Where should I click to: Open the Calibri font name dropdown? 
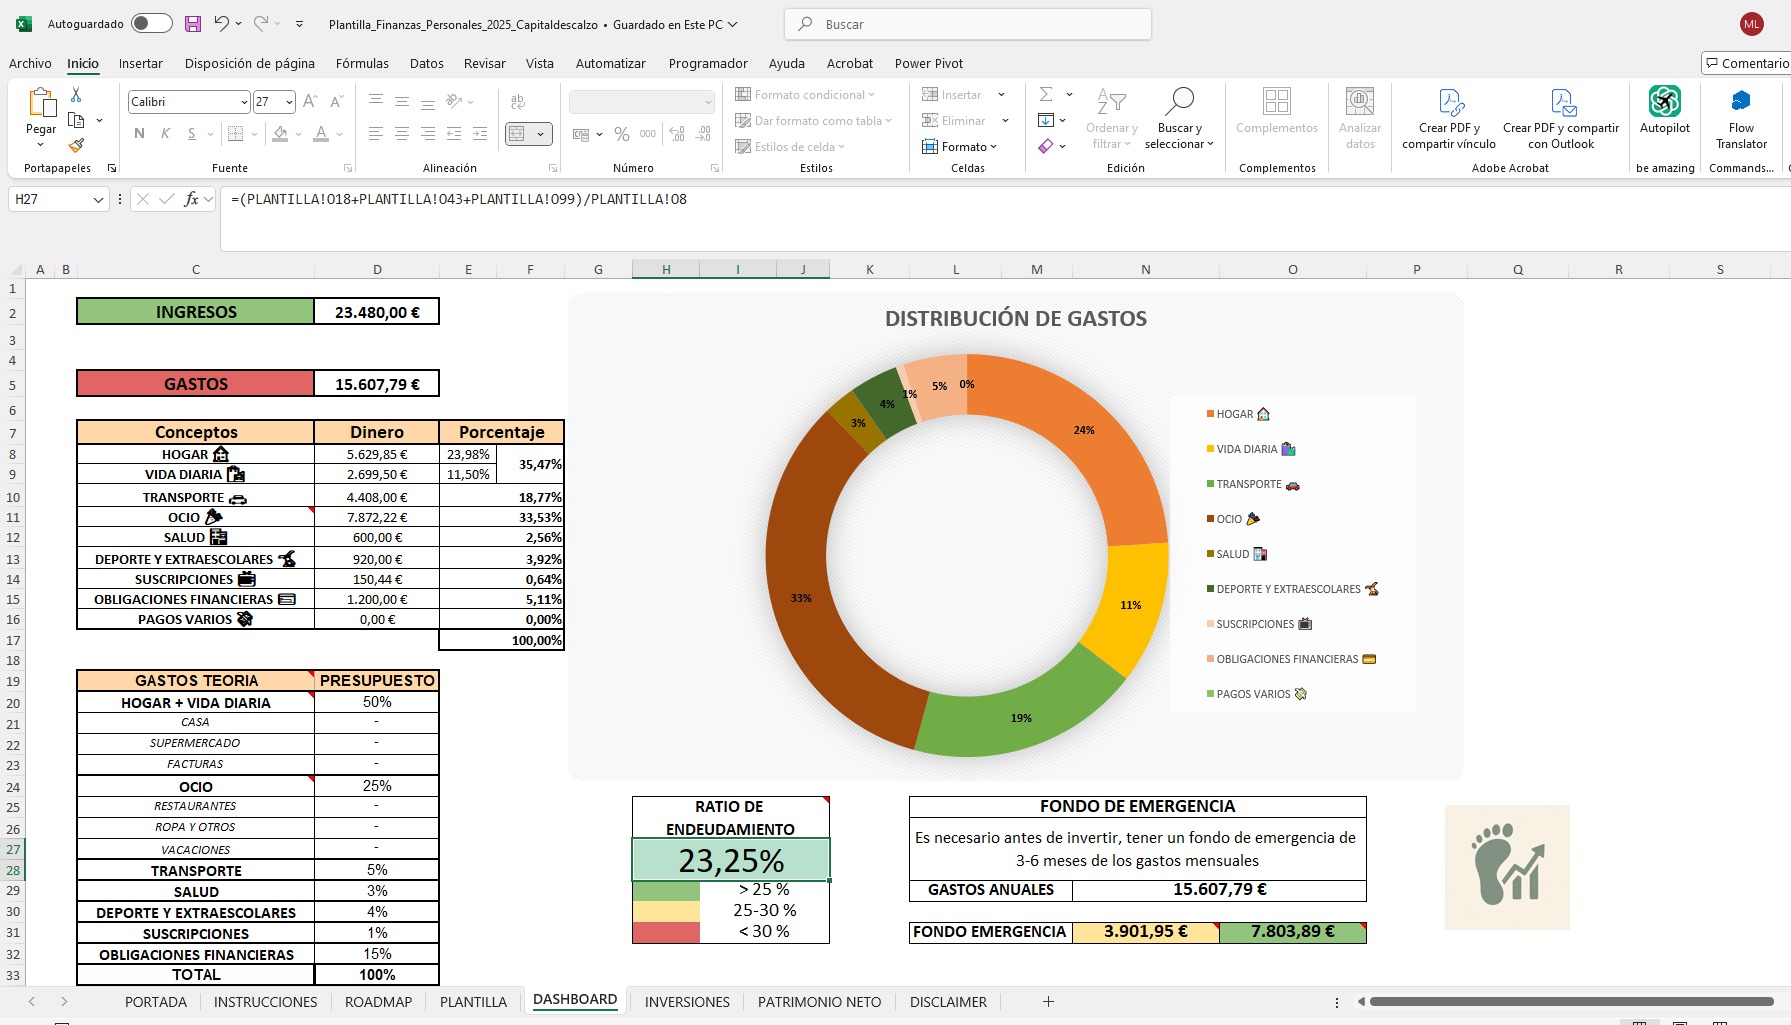244,102
